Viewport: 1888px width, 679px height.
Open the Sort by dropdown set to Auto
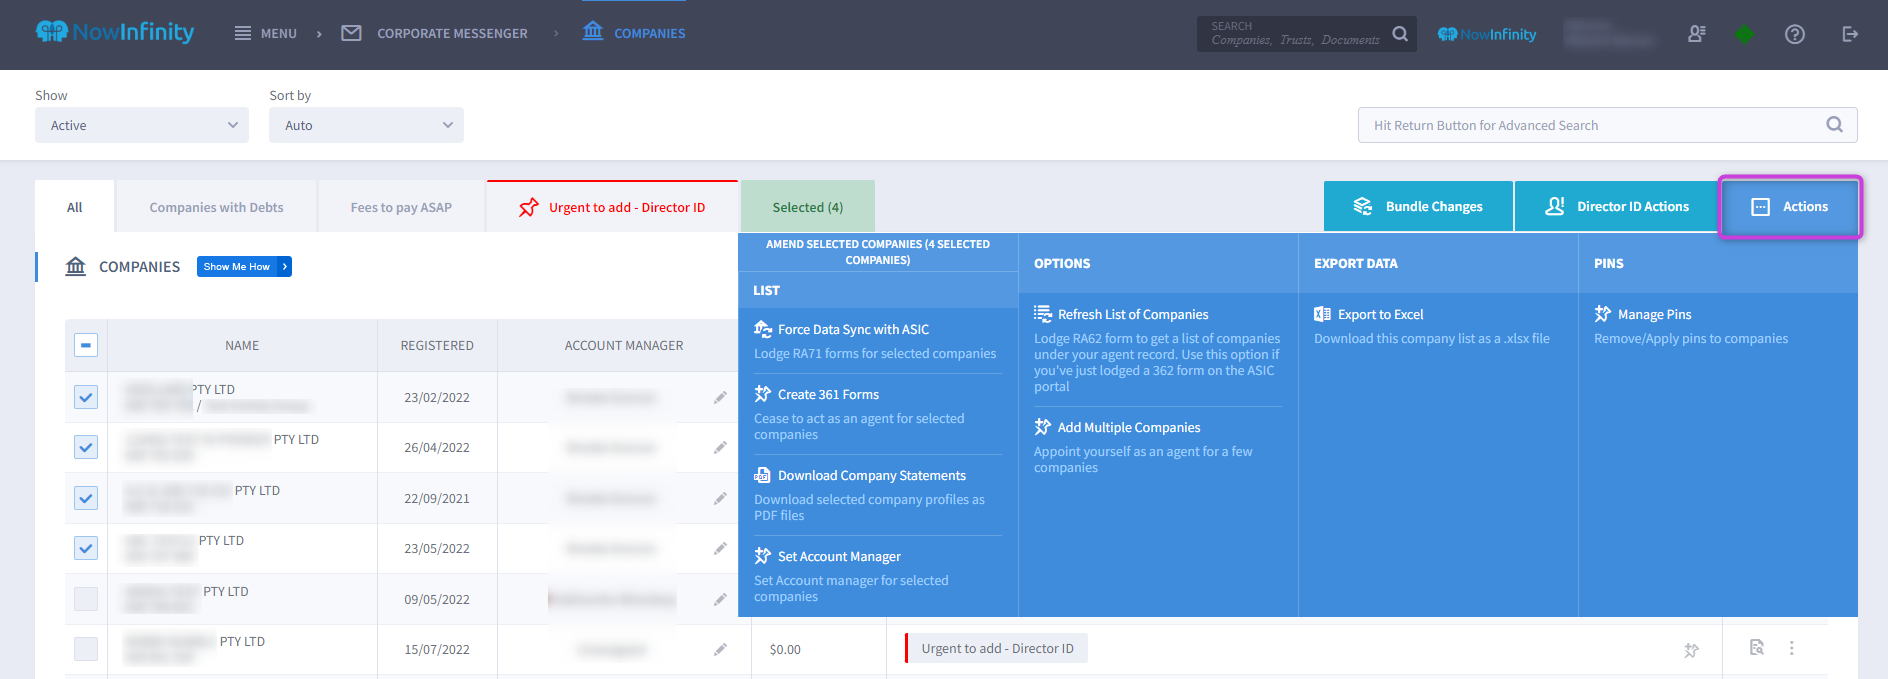pyautogui.click(x=366, y=125)
